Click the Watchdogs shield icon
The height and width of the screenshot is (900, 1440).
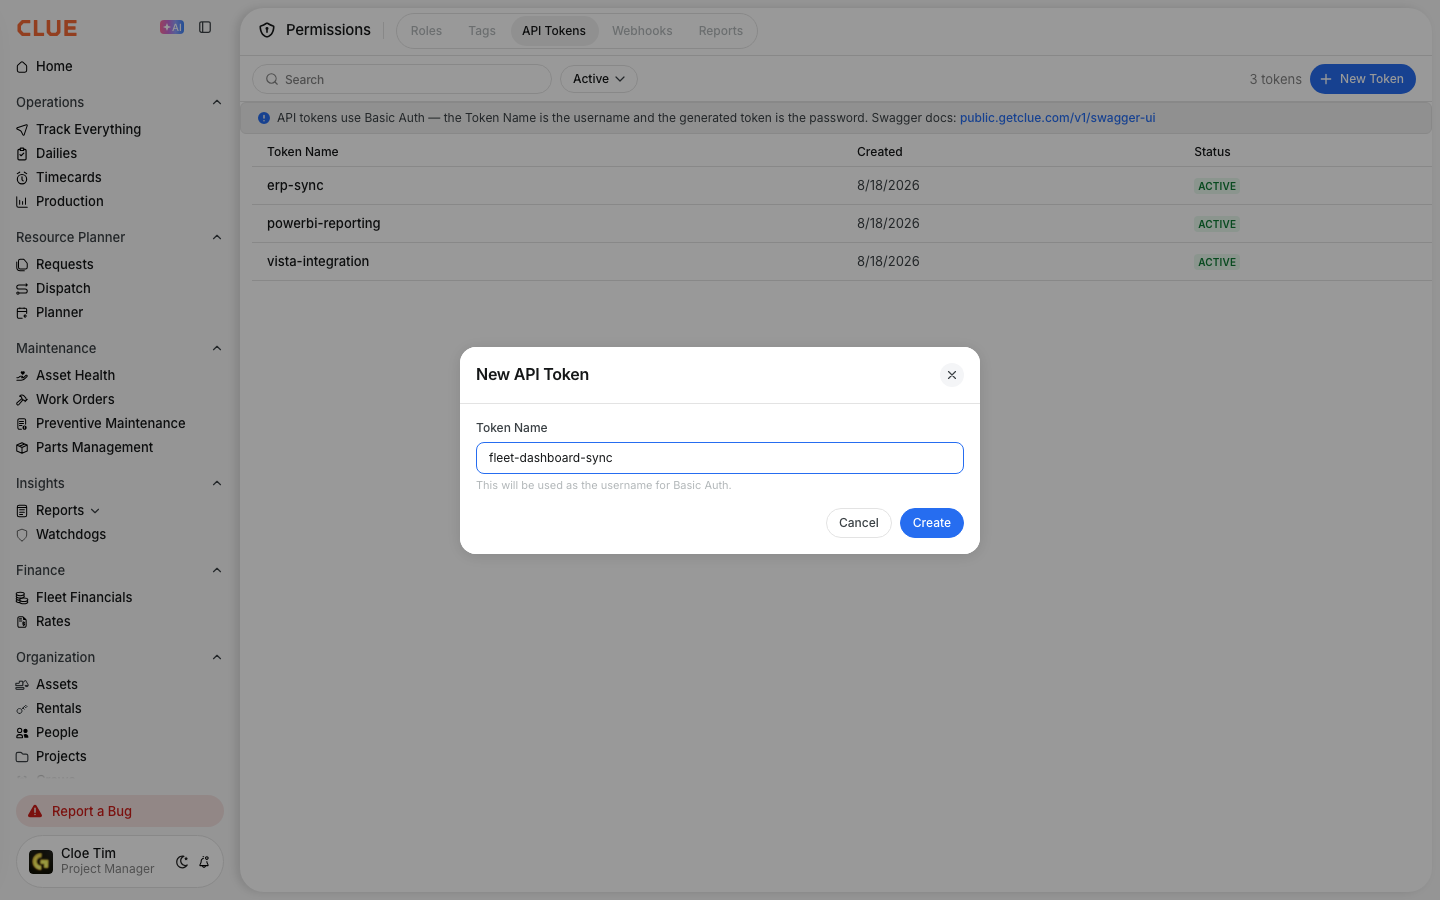pyautogui.click(x=22, y=535)
